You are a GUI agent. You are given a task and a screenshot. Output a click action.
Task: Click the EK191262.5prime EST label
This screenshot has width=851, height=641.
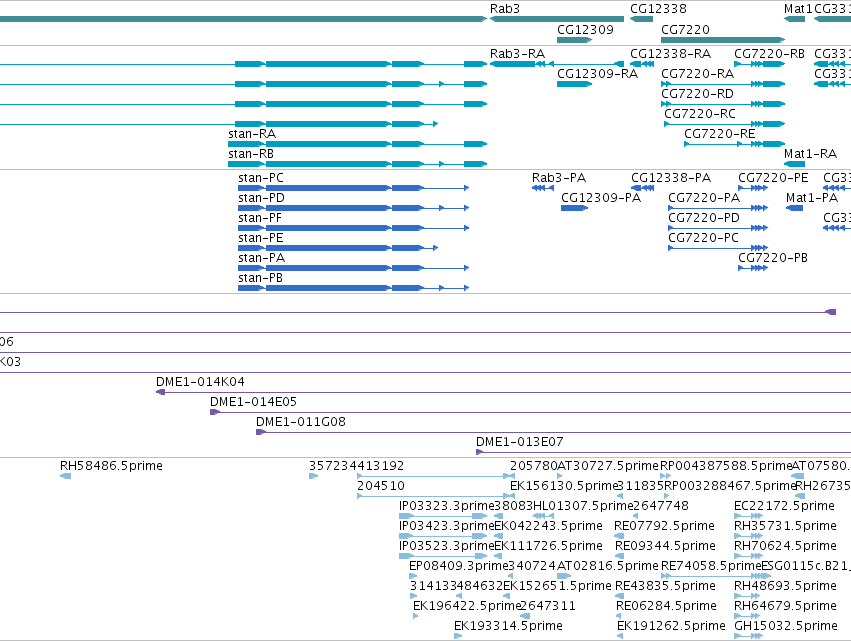tap(671, 626)
